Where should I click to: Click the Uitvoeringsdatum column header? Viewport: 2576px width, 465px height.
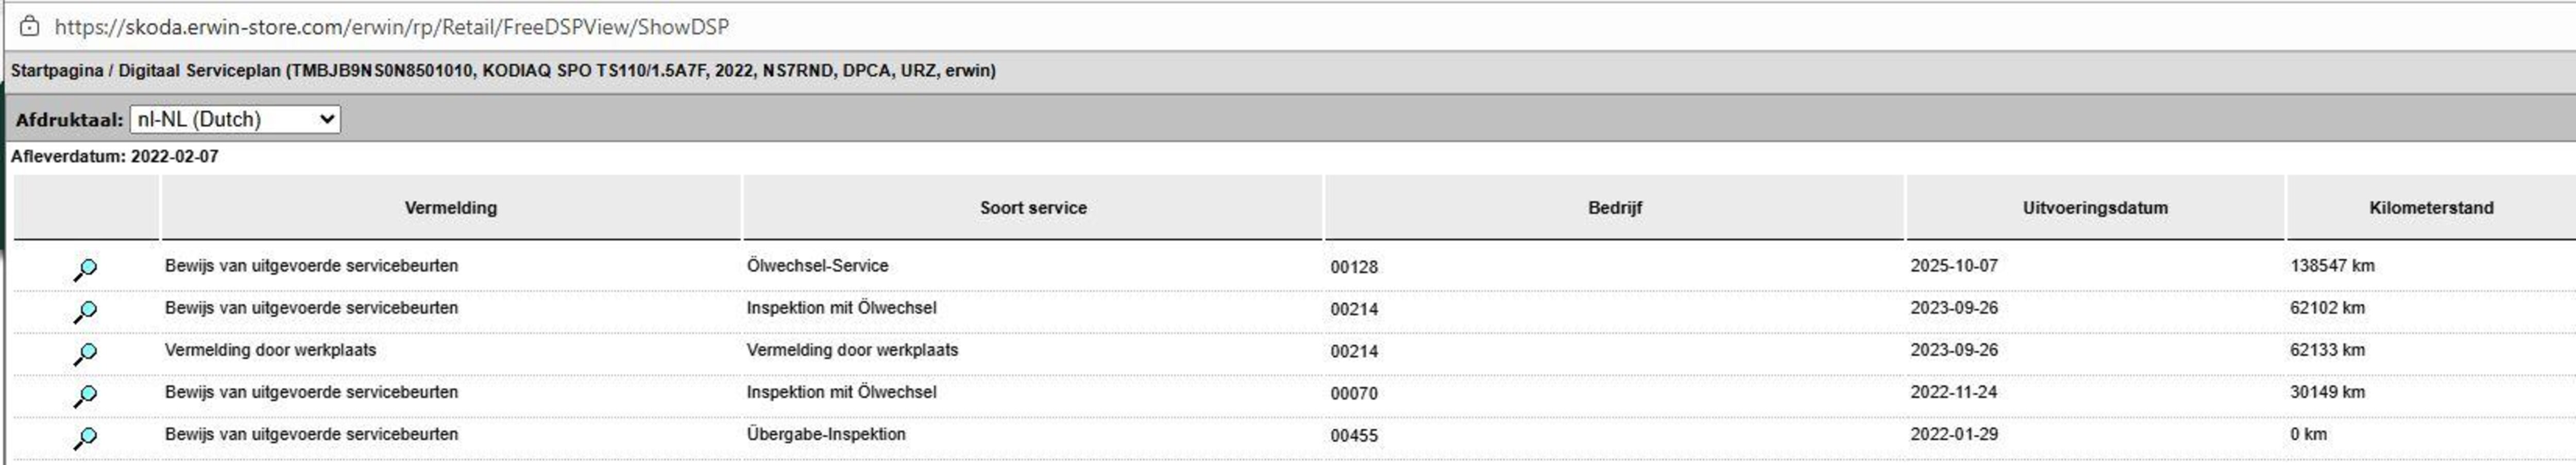2095,208
